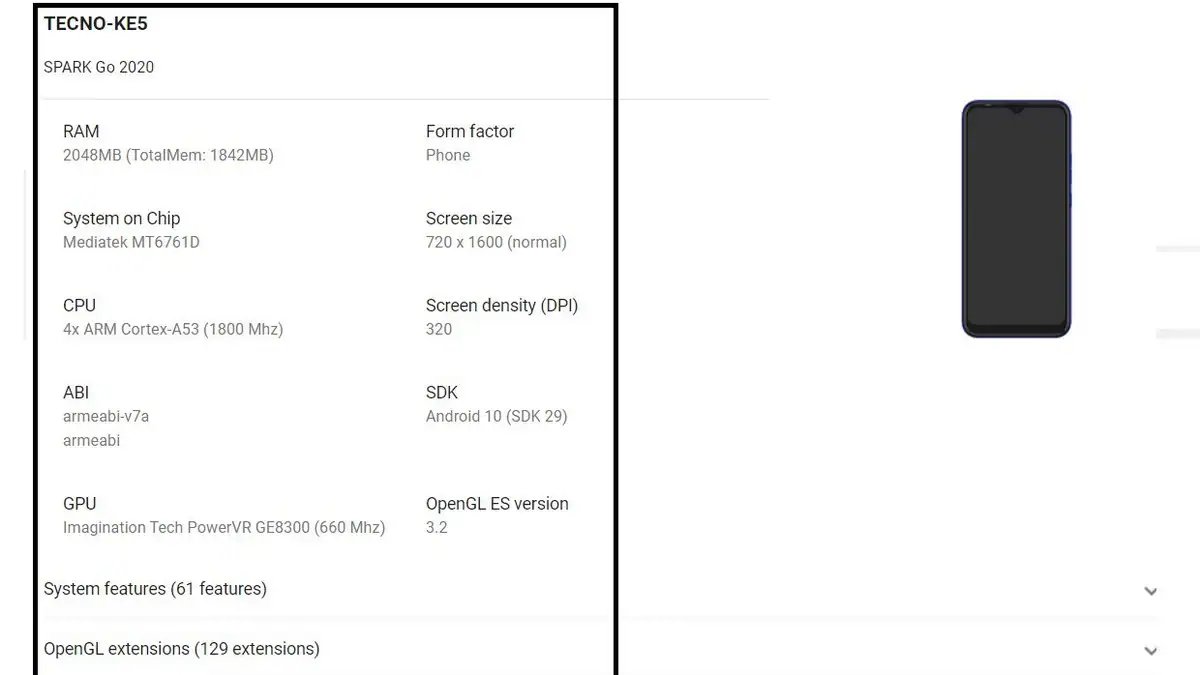This screenshot has width=1200, height=675.
Task: Expand the OpenGL extensions chevron
Action: 1150,651
